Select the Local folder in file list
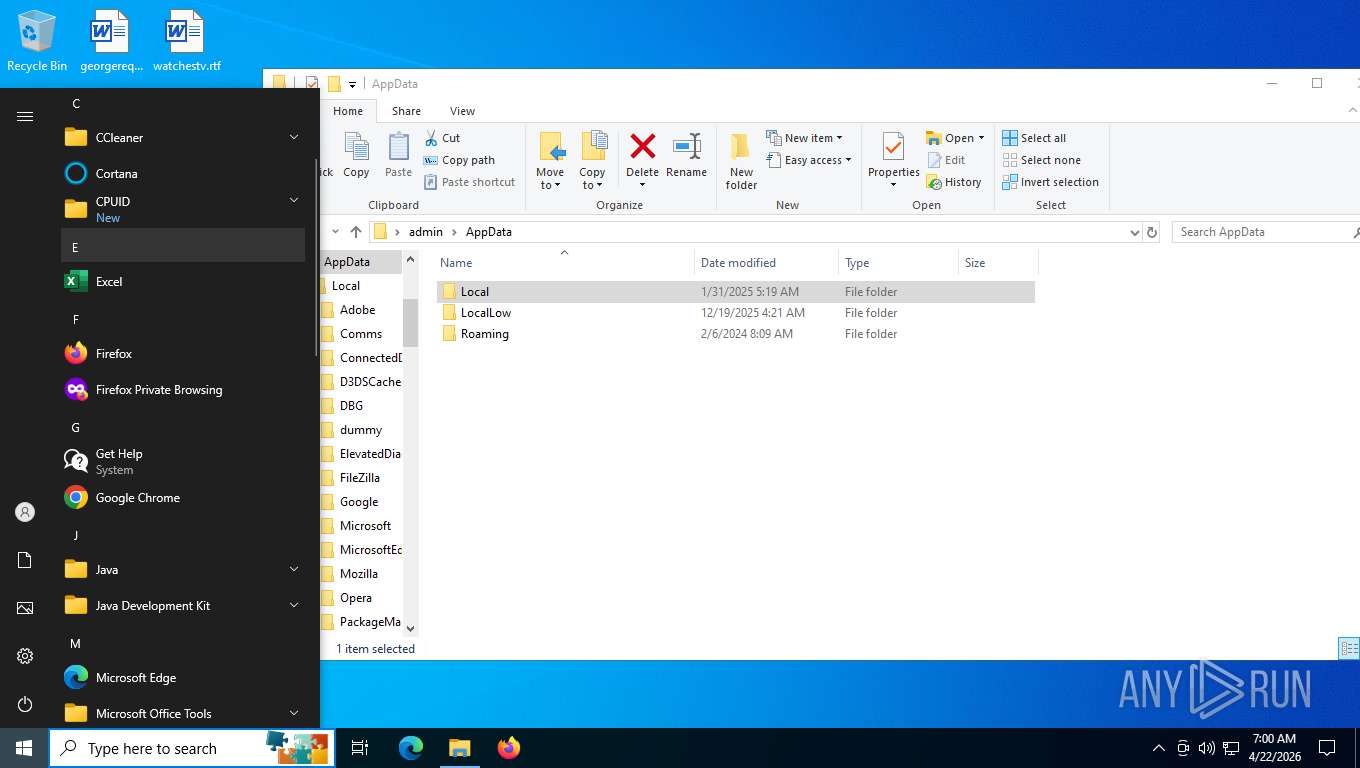Image resolution: width=1360 pixels, height=768 pixels. pos(735,292)
